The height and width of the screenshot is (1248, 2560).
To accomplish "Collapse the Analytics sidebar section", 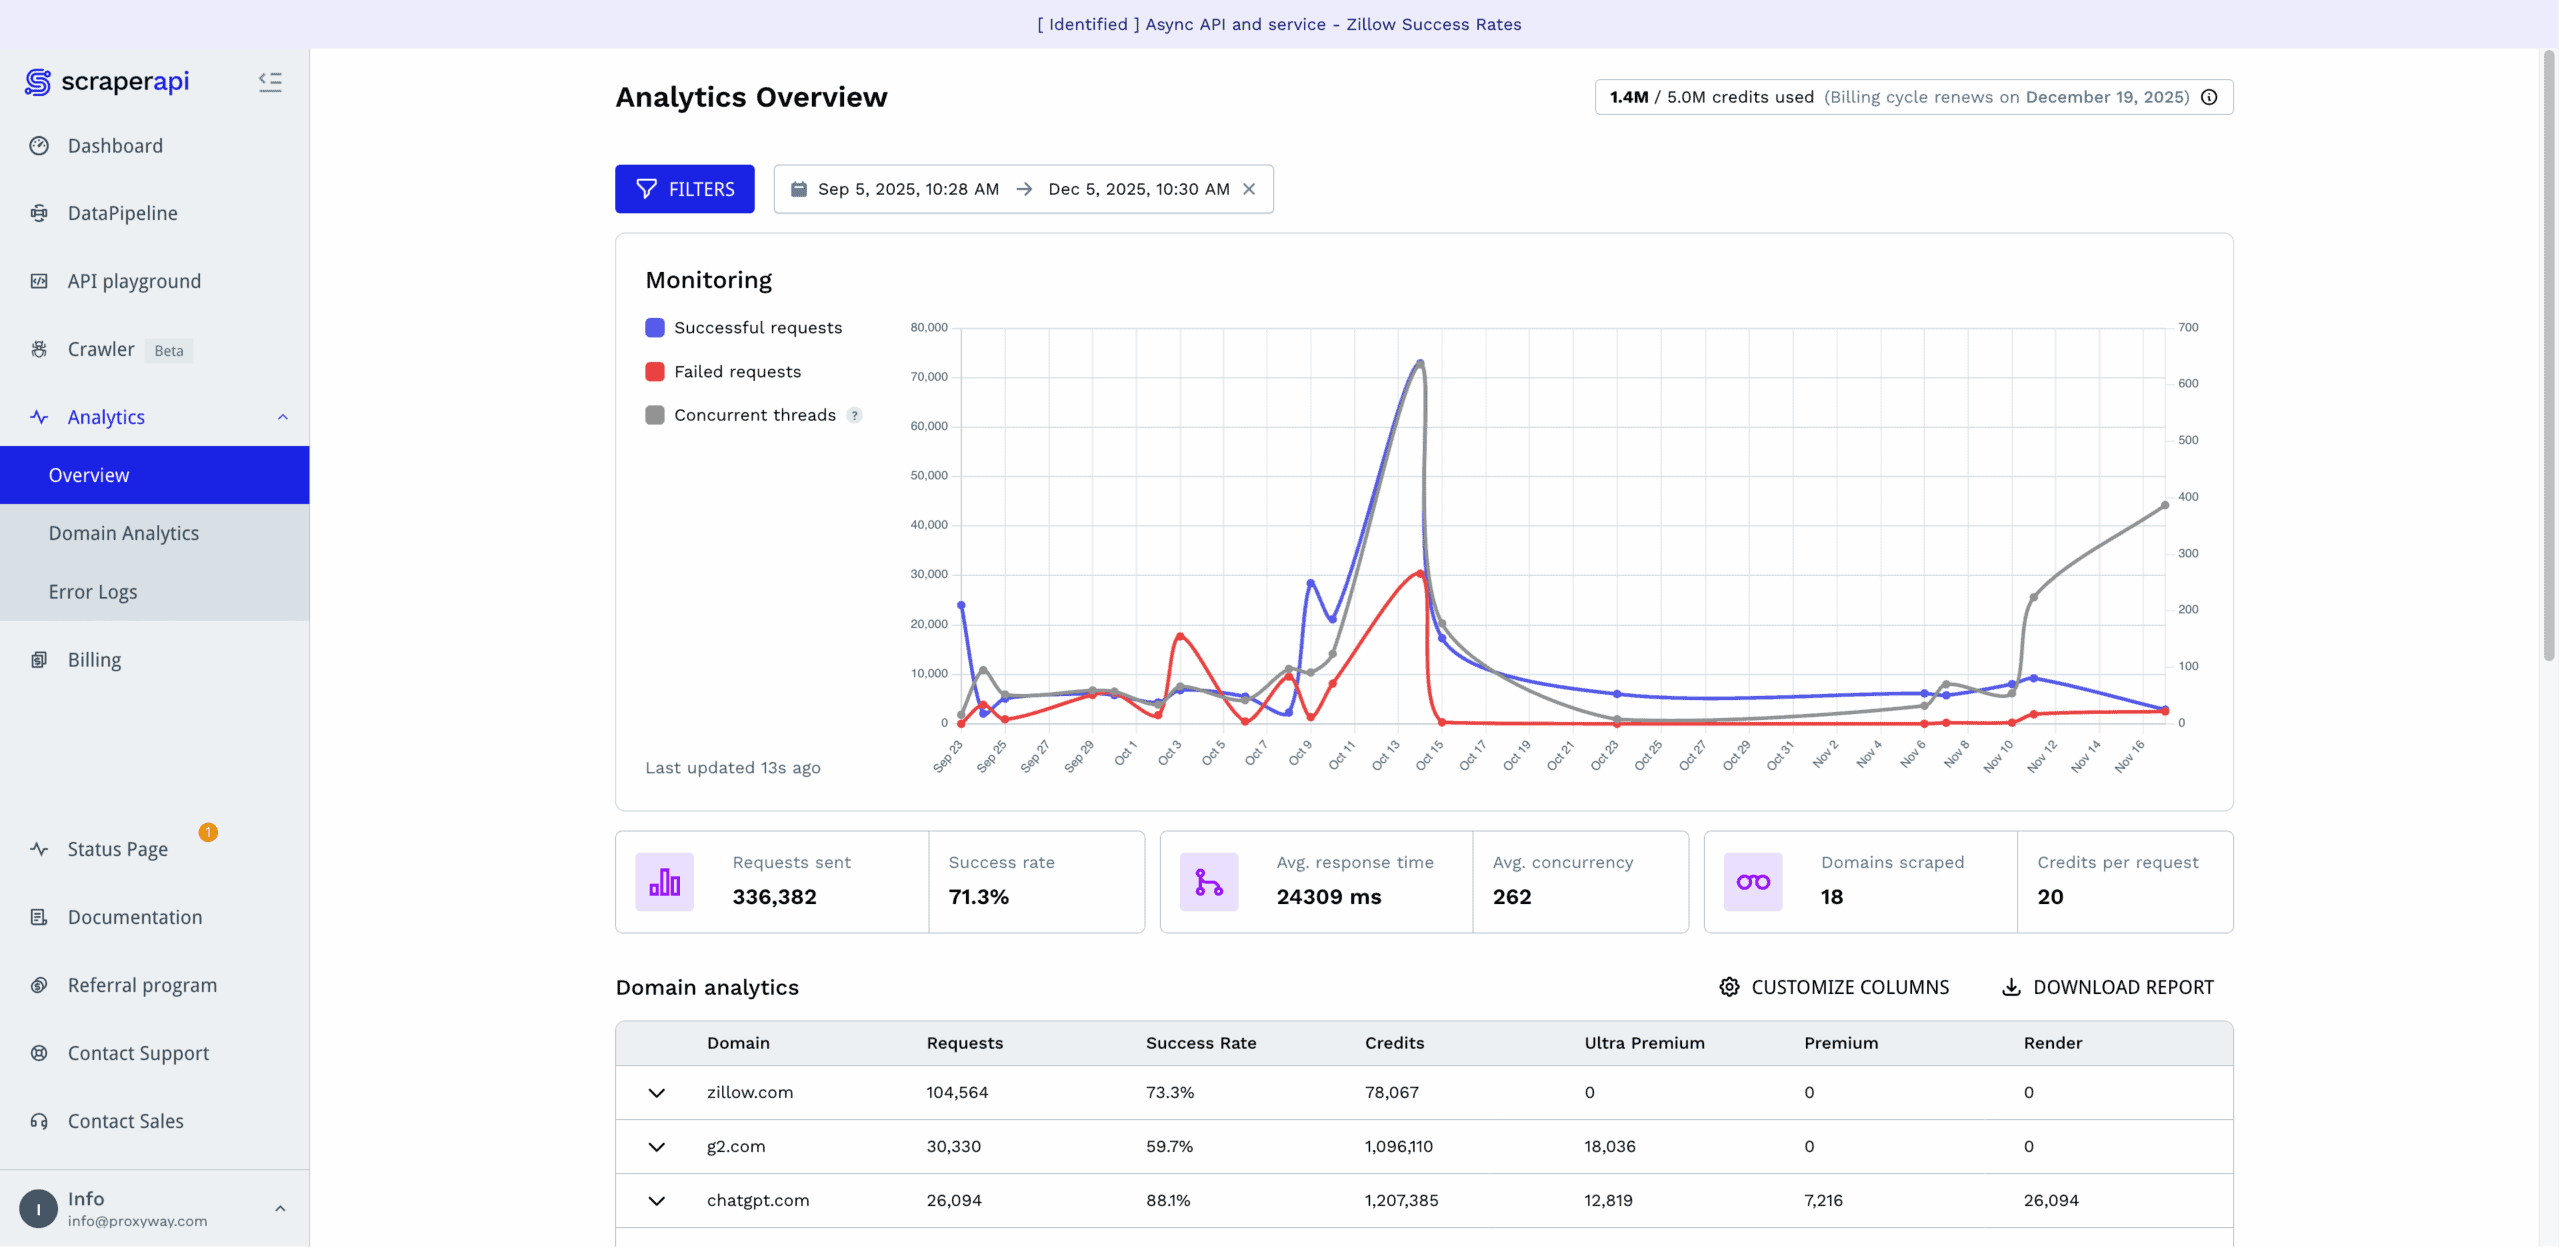I will [x=283, y=417].
